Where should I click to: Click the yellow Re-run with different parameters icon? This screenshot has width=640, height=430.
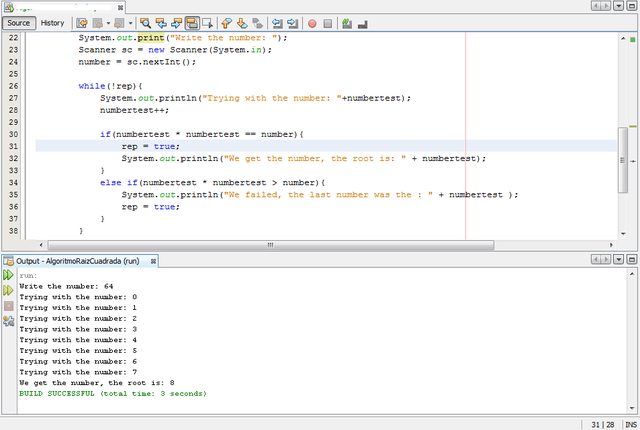point(8,290)
